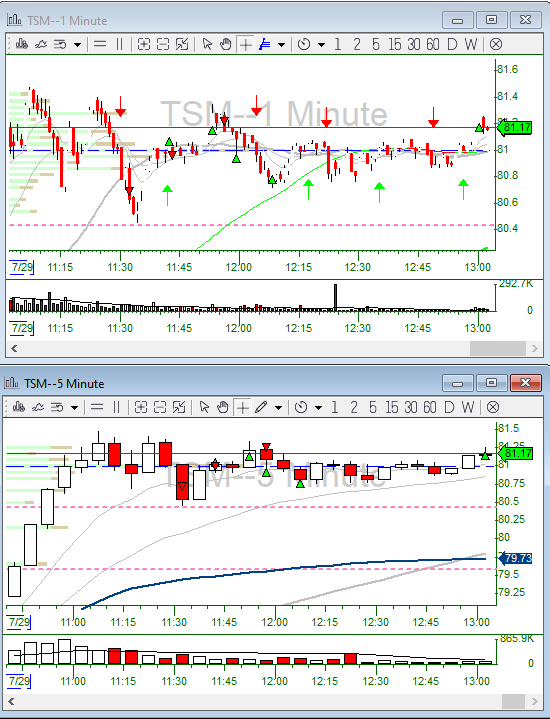Screen dimensions: 550x719
Task: Click the fit-to-window zoom icon in 1 Minute toolbar
Action: coord(182,44)
